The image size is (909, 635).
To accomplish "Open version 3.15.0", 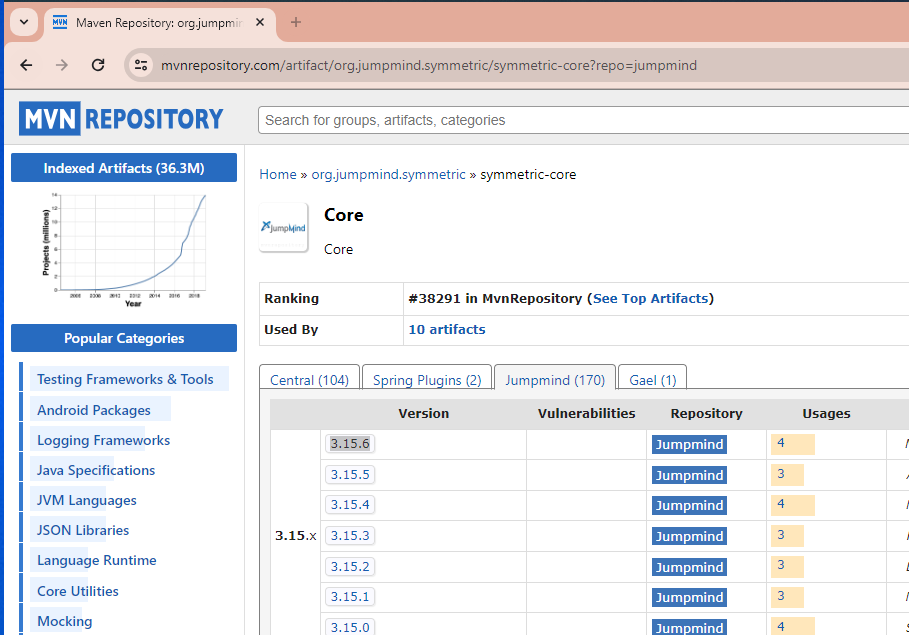I will click(350, 627).
